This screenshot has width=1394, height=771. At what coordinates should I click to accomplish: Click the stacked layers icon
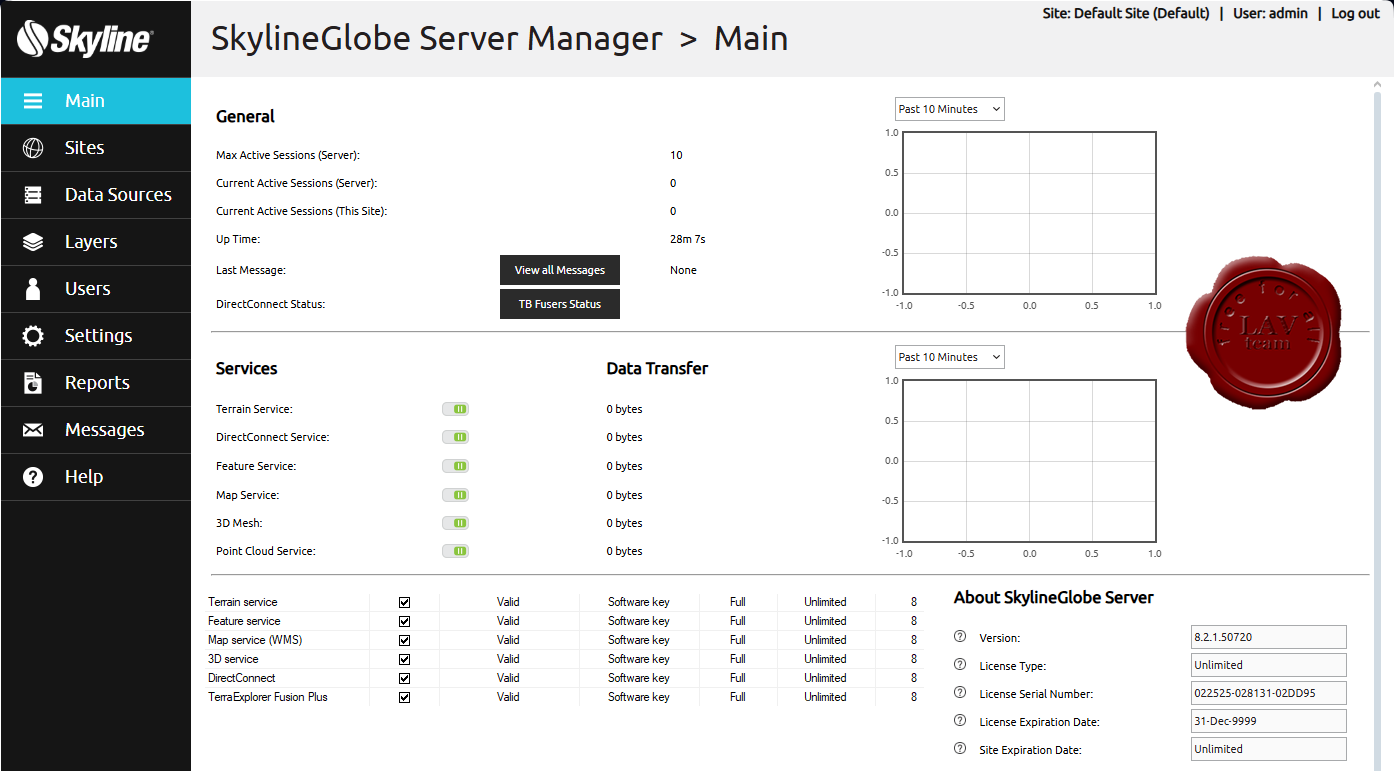pos(33,242)
